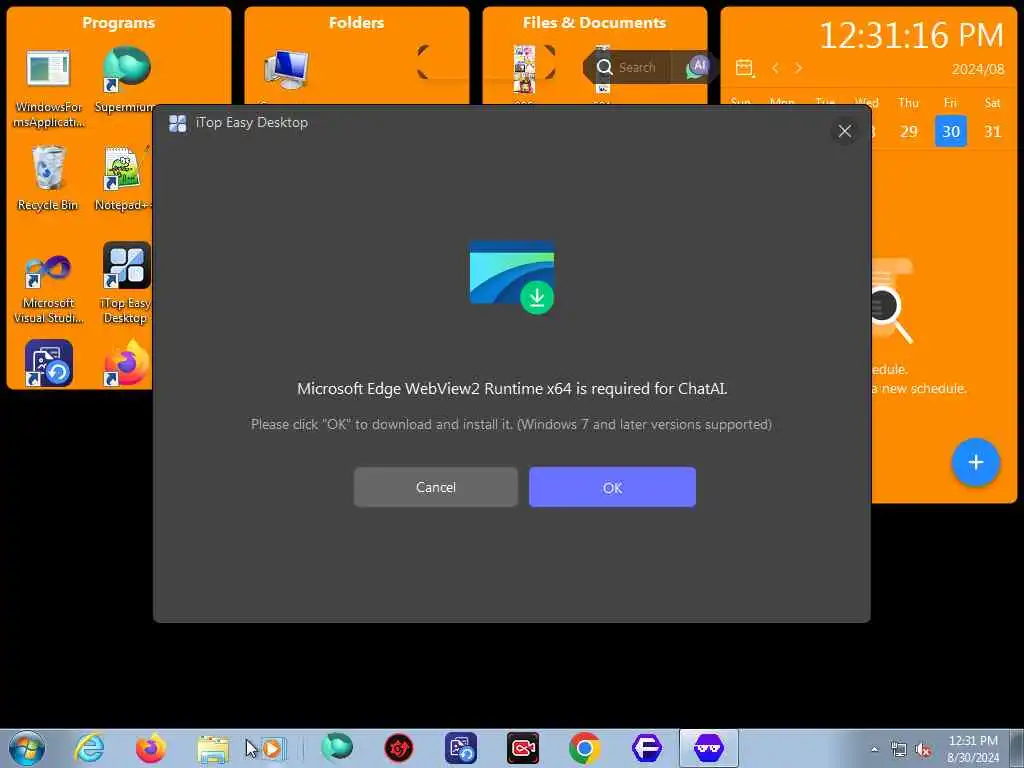The image size is (1024, 768).
Task: Select Thursday 29 in the calendar
Action: [x=908, y=131]
